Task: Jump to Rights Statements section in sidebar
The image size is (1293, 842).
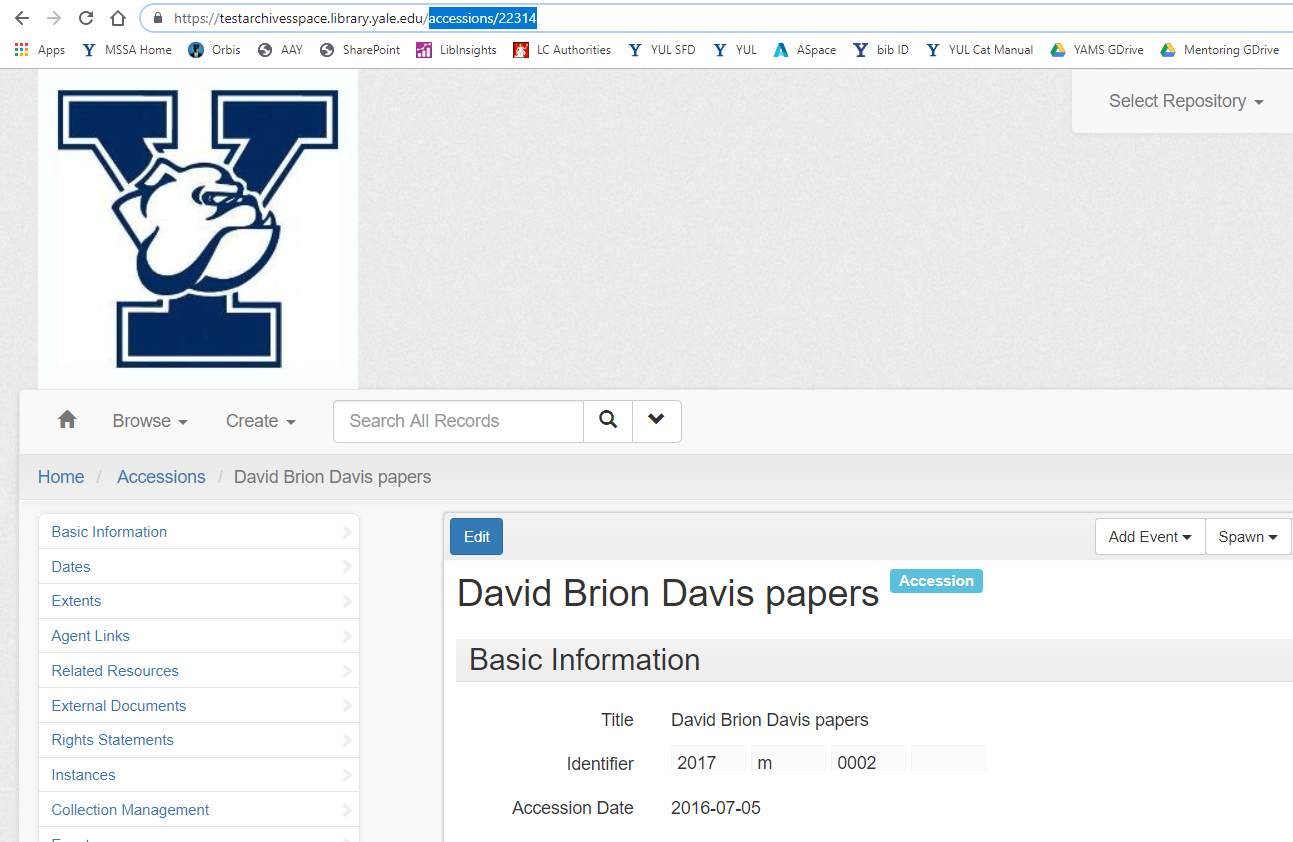Action: 198,740
